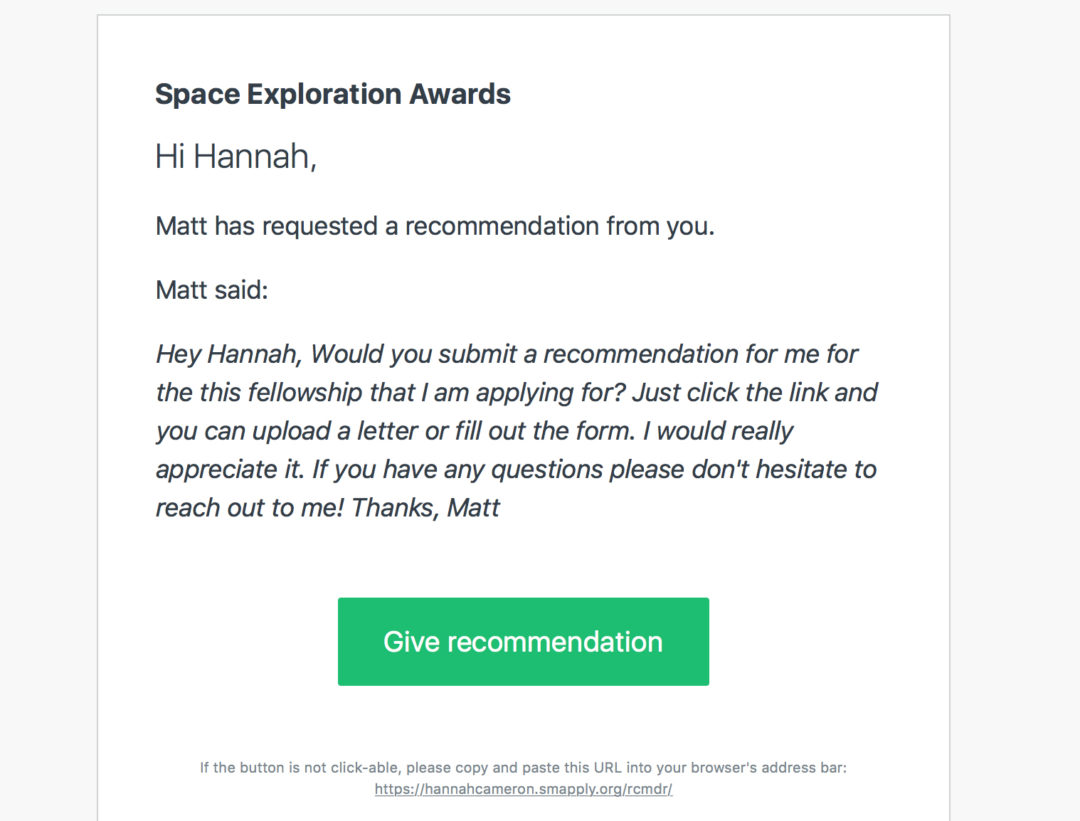Click the Space Exploration Awards heading

click(x=333, y=94)
